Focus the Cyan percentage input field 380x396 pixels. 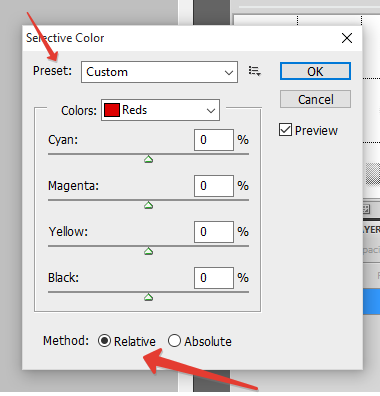pos(214,140)
